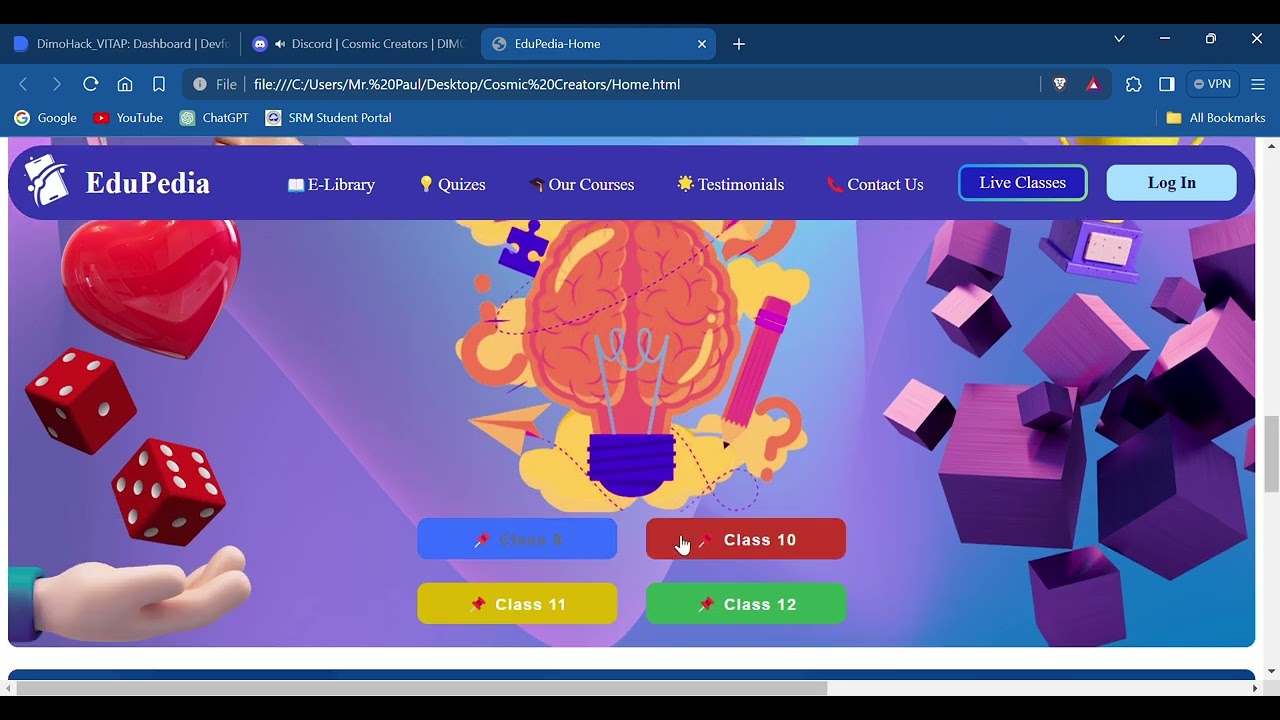Toggle the VPN button

(x=1212, y=84)
